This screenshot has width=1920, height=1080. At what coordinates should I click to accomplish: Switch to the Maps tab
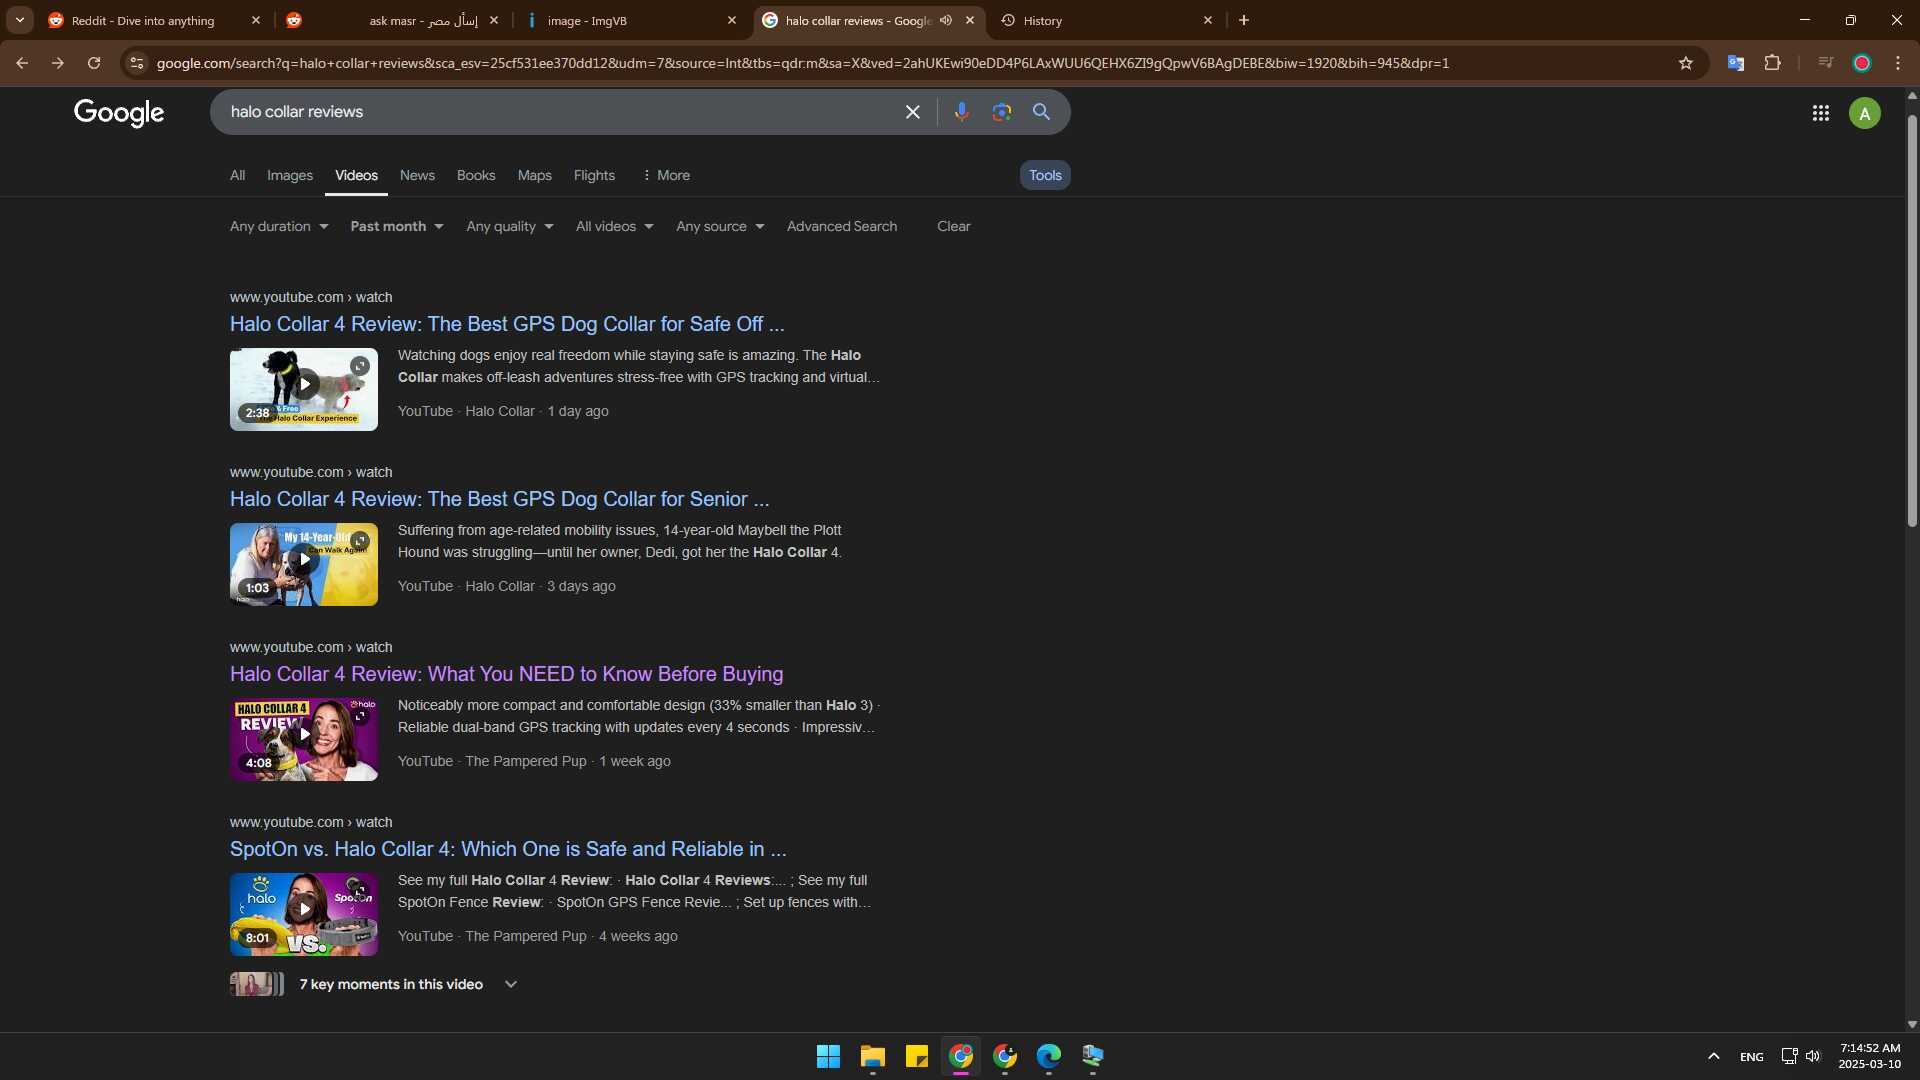[x=535, y=175]
